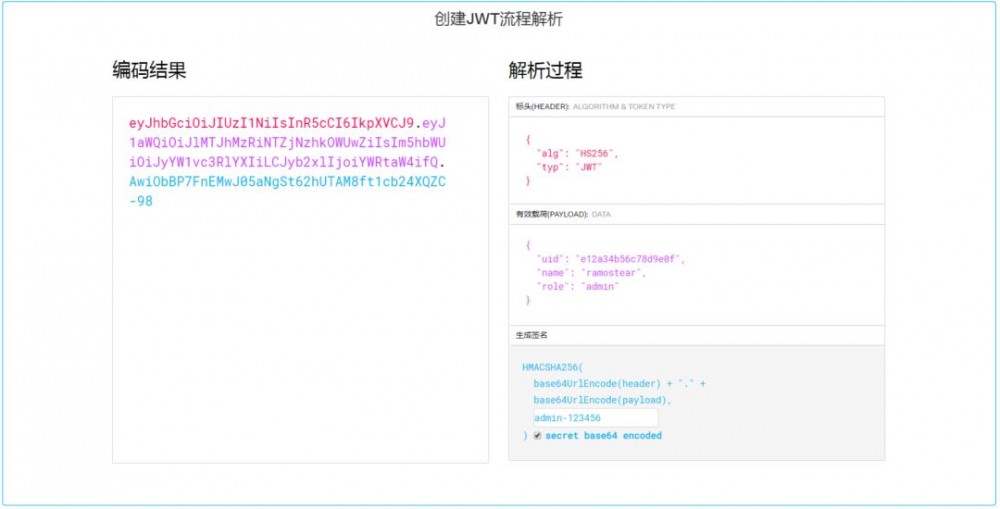The image size is (1000, 509).
Task: Click the PAYLOAD: DATA section label
Action: click(x=563, y=214)
